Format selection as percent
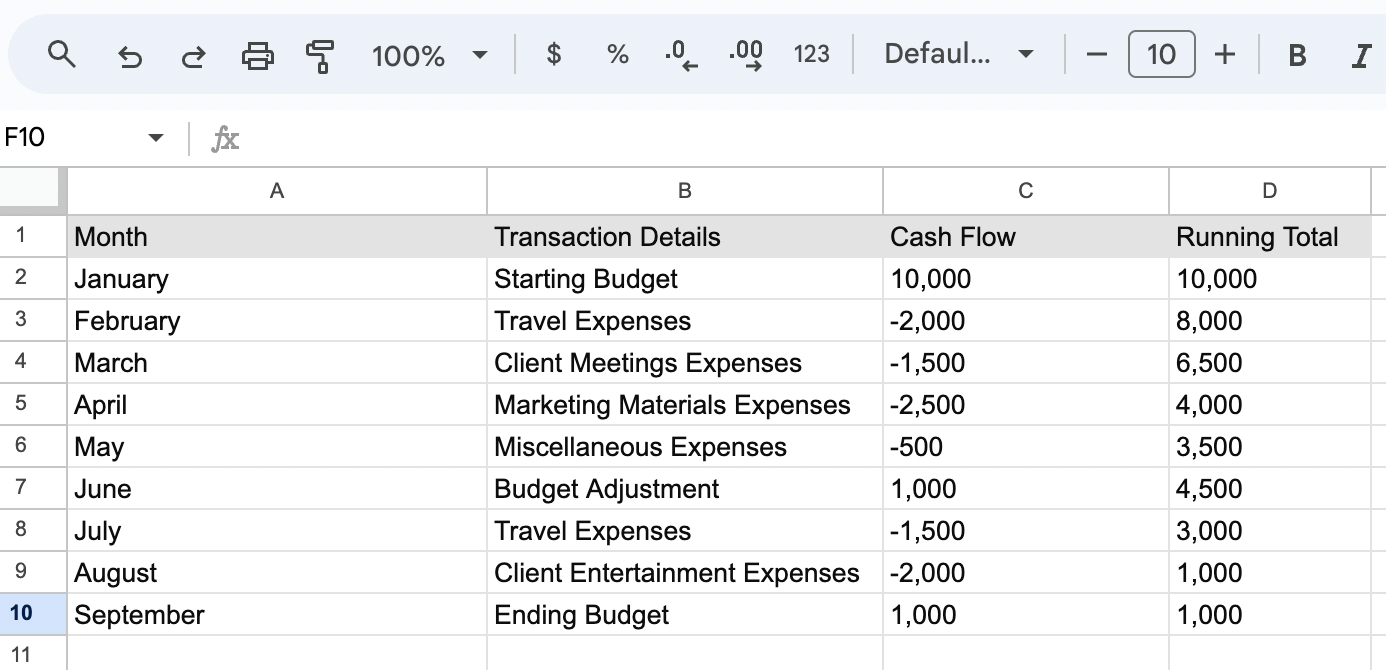 [x=618, y=54]
